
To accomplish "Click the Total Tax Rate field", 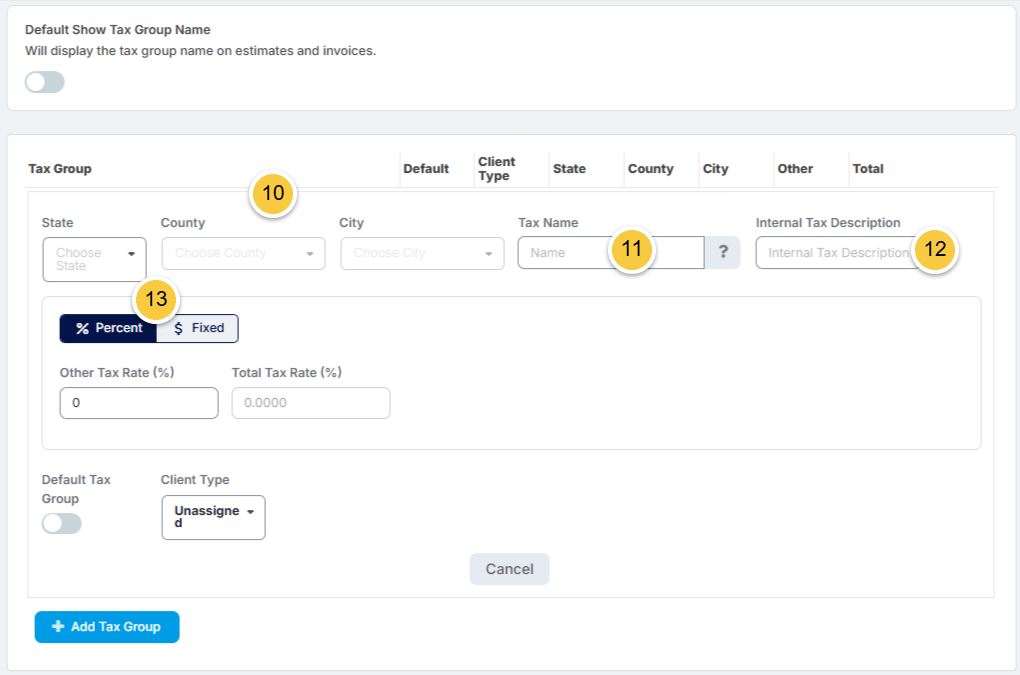I will point(311,403).
